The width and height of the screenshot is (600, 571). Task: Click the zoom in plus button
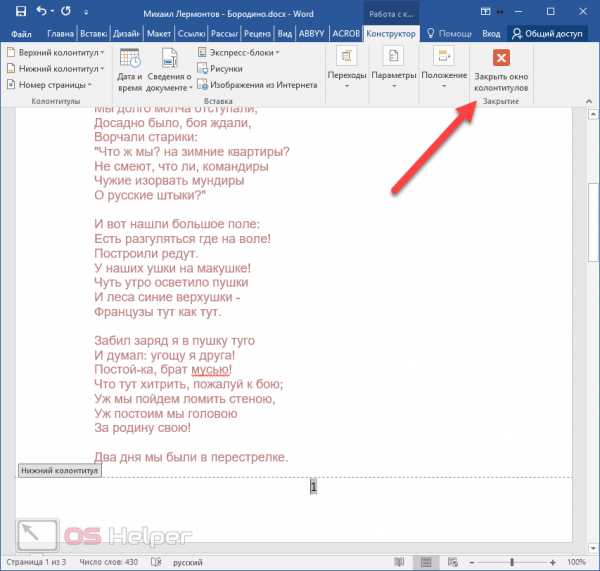[x=552, y=562]
